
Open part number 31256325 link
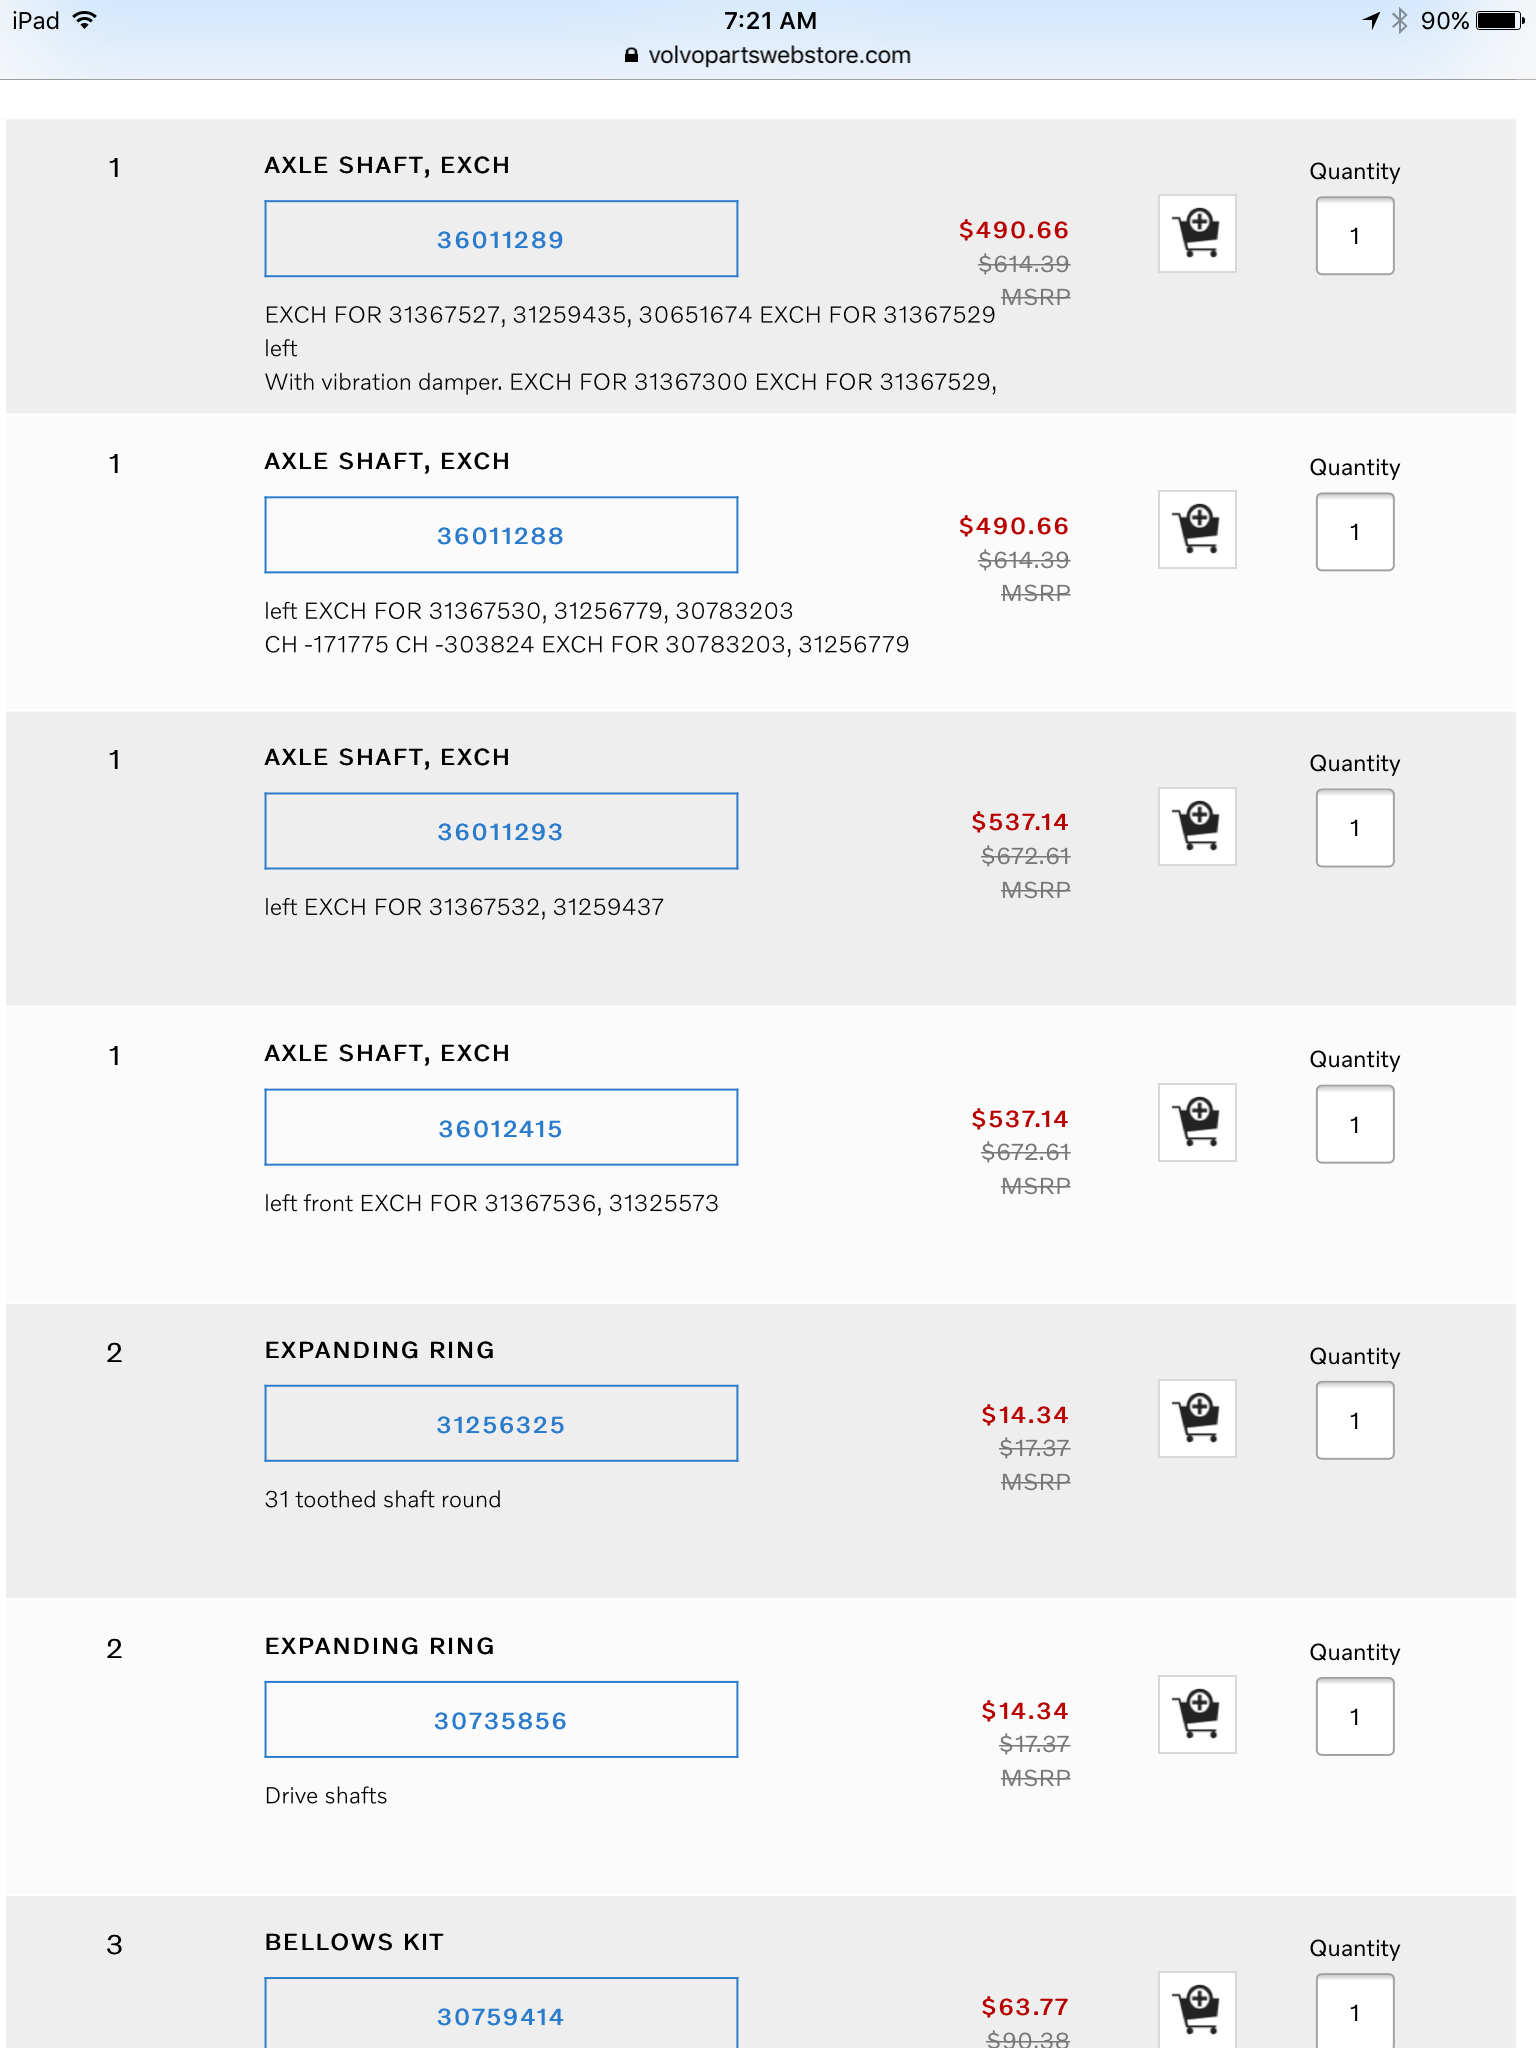[x=501, y=1424]
